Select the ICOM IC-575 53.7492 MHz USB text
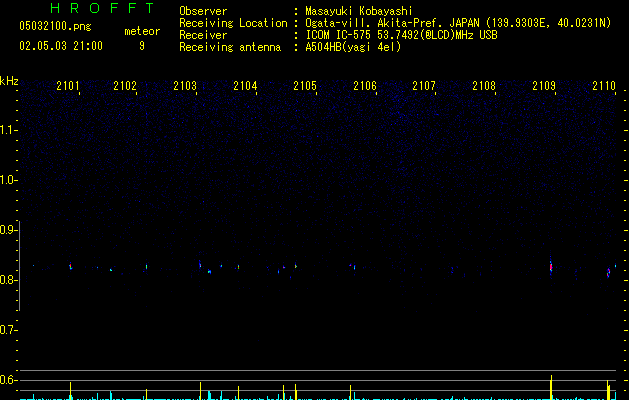The height and width of the screenshot is (400, 629). (x=402, y=35)
